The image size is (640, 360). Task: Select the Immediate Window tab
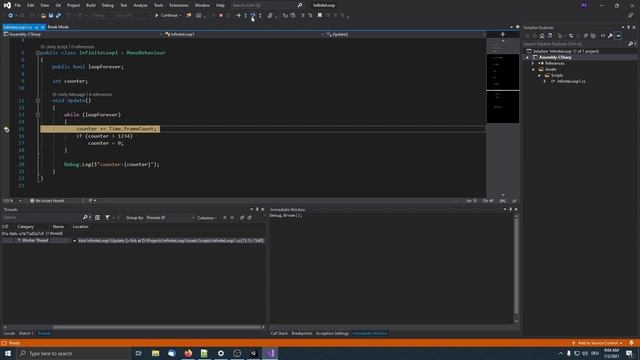370,333
